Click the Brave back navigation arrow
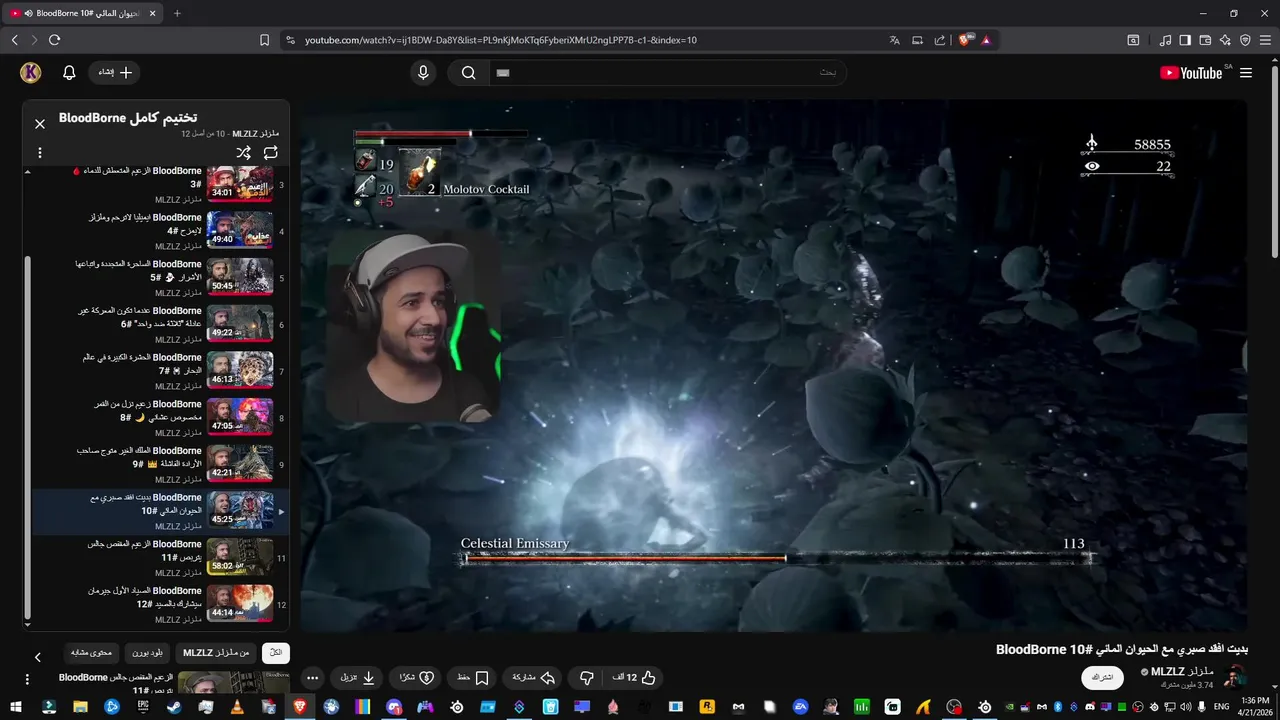1280x720 pixels. point(15,40)
